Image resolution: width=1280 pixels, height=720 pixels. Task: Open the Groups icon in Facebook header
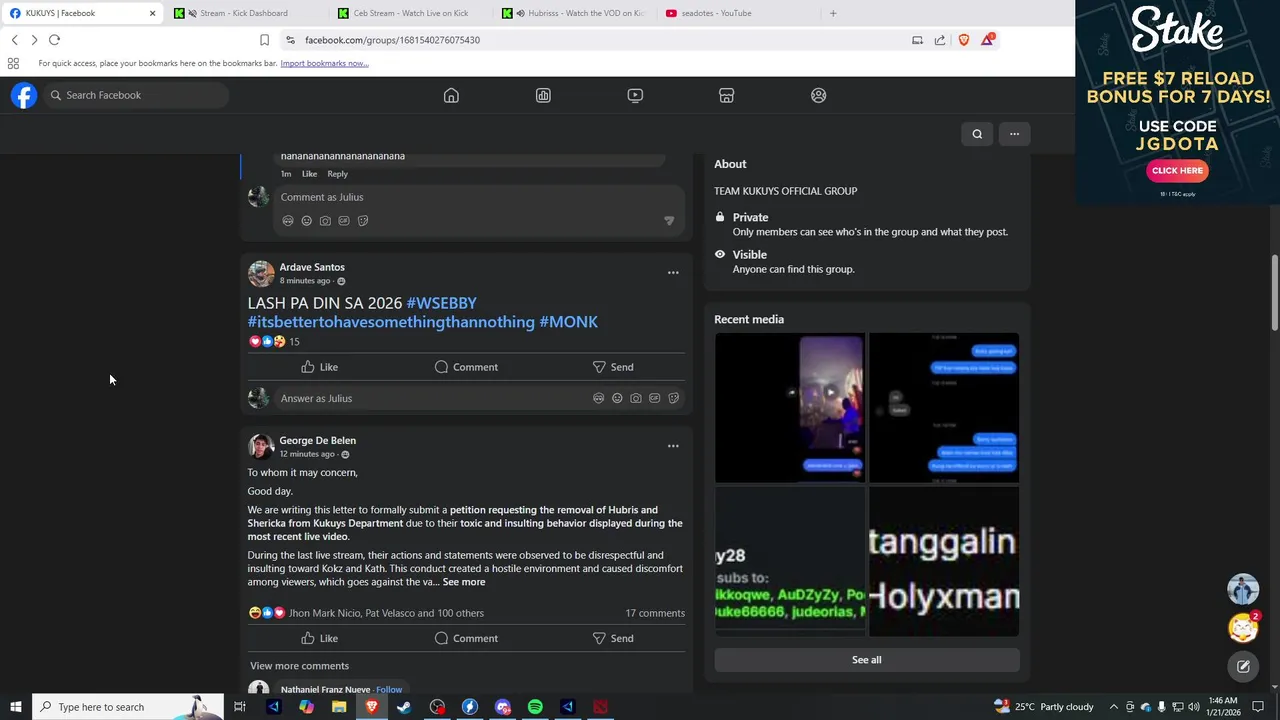(819, 95)
